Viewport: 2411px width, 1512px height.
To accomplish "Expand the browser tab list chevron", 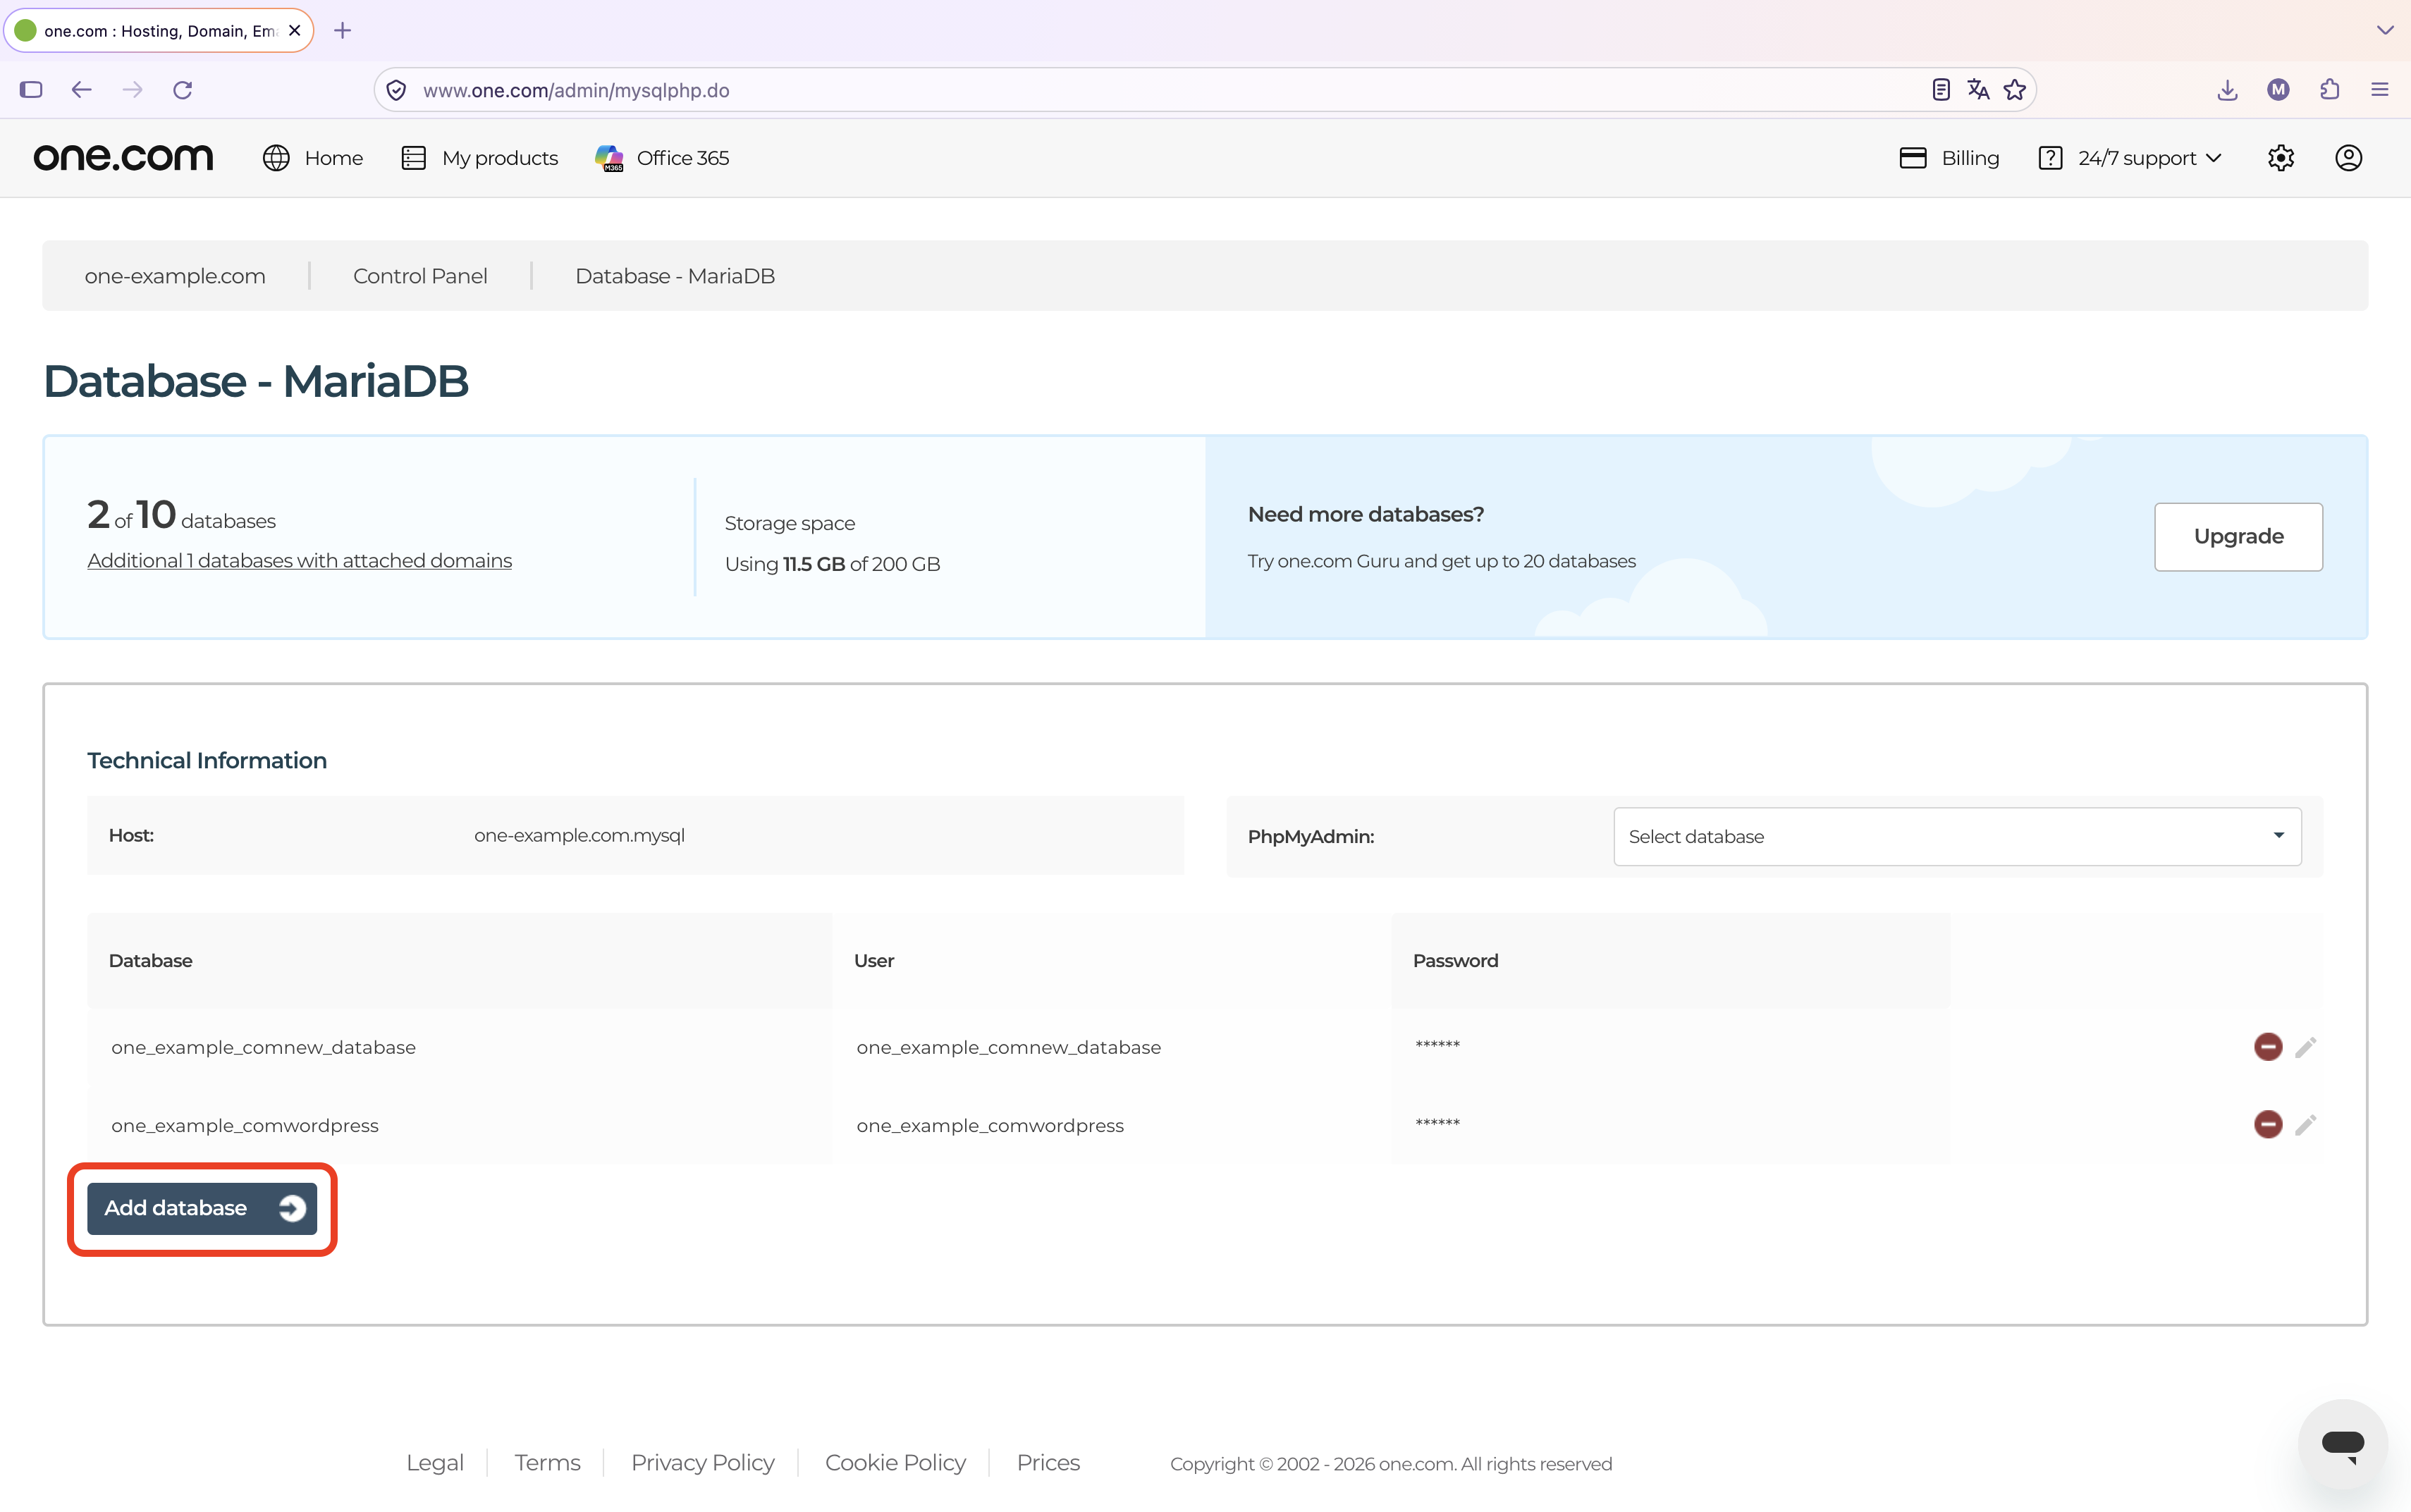I will (2384, 30).
